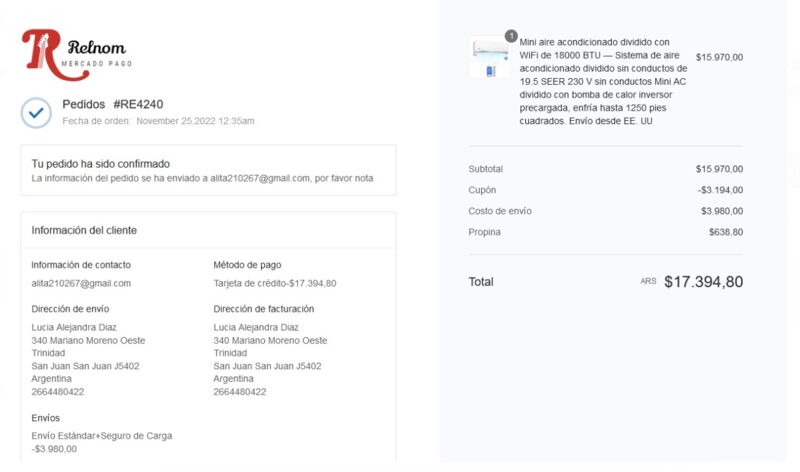
Task: Click the email in the confirmation message
Action: [260, 178]
